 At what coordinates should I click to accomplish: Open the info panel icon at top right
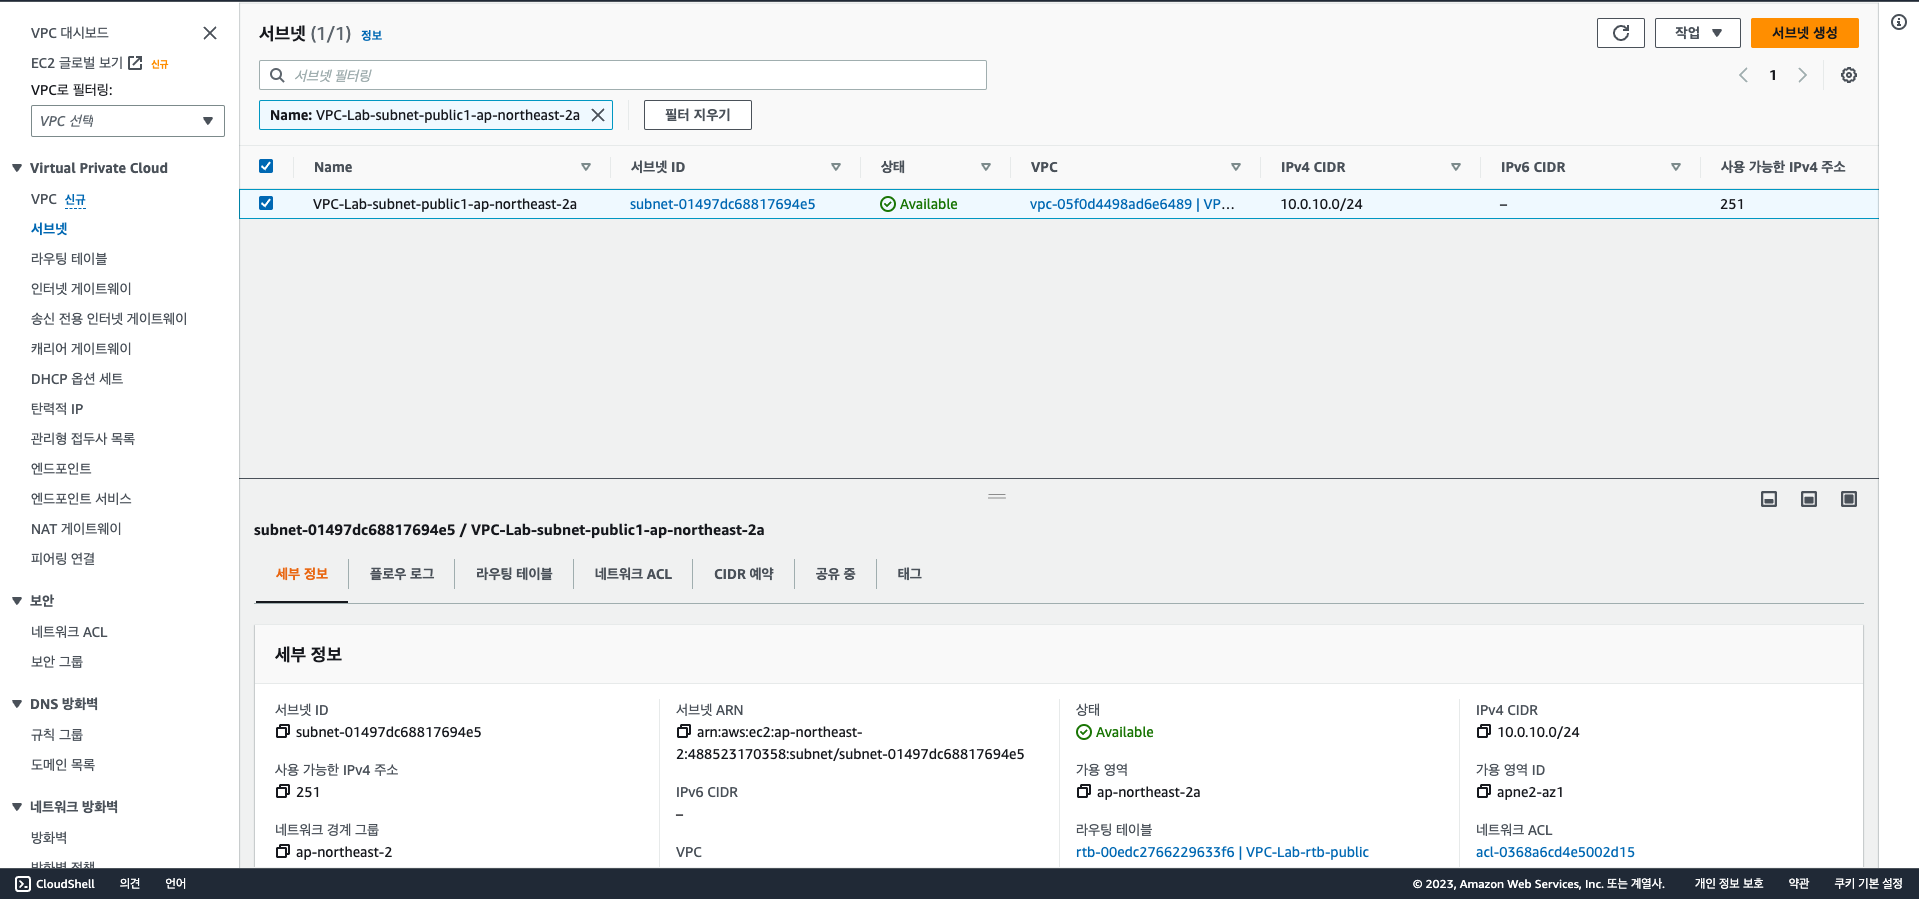[x=1899, y=22]
